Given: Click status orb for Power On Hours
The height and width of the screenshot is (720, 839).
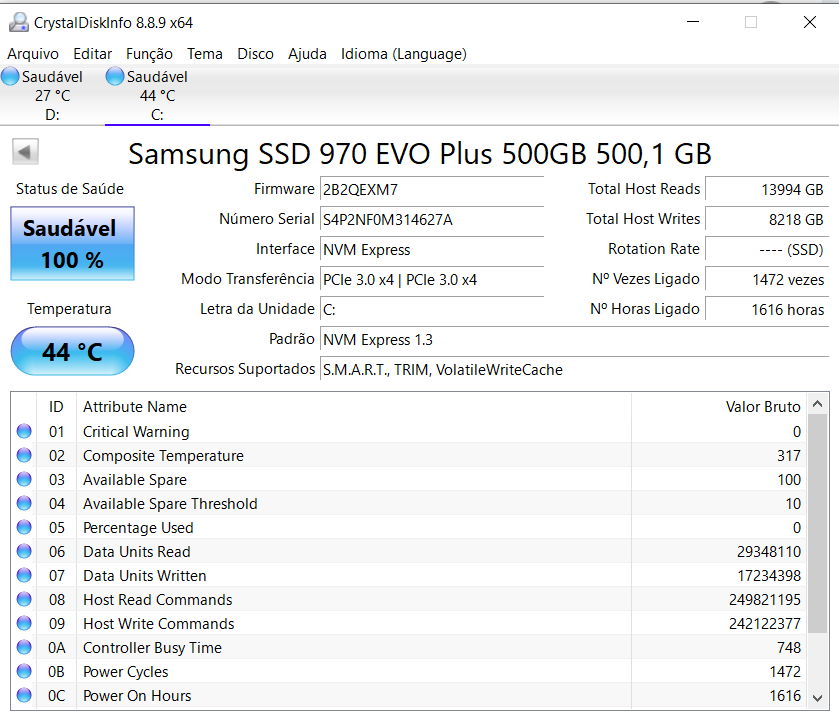Looking at the screenshot, I should (24, 695).
